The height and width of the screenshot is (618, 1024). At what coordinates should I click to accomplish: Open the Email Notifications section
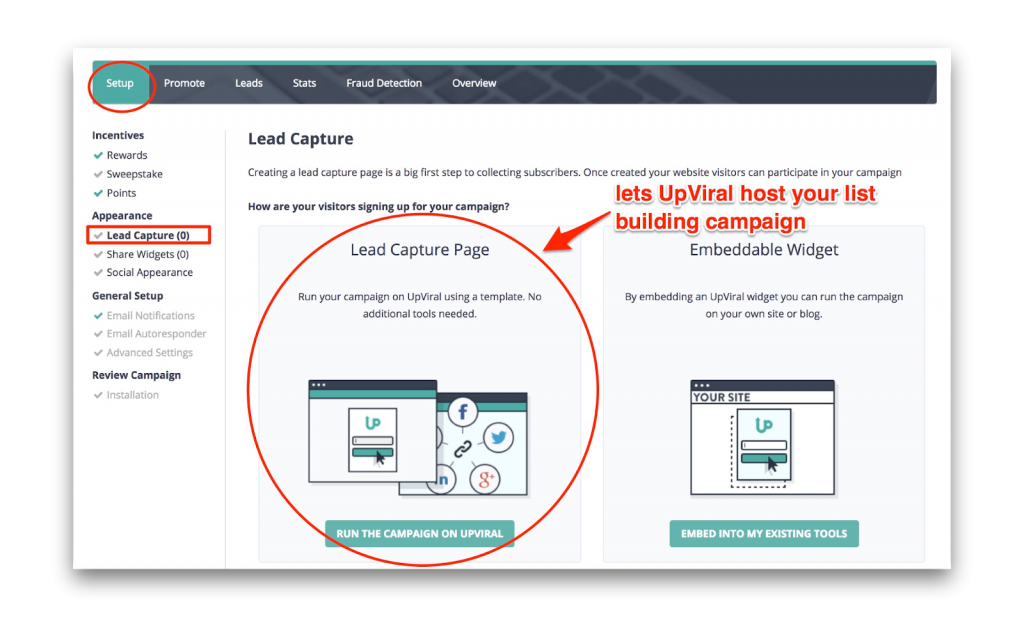151,316
